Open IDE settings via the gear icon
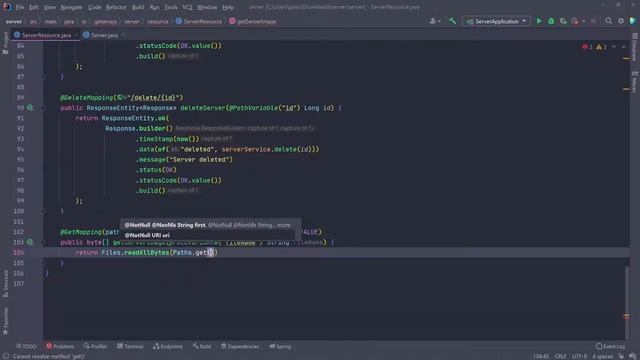Screen dimensions: 640x360 click(621, 21)
